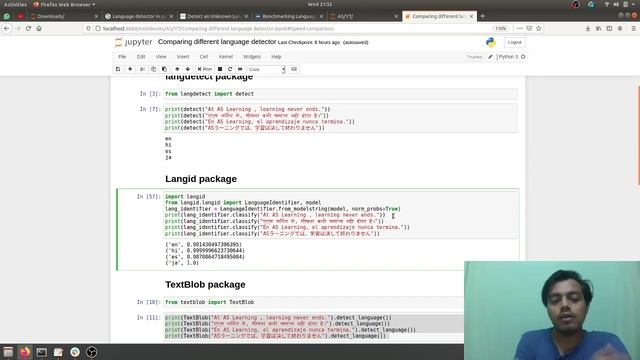Switch to the Downloads/ tab
Viewport: 640px width, 360px height.
pos(64,16)
